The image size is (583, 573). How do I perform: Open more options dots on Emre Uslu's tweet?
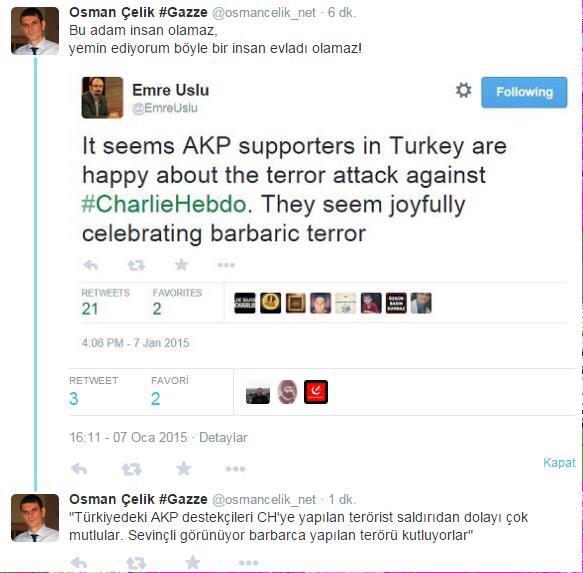pos(226,265)
